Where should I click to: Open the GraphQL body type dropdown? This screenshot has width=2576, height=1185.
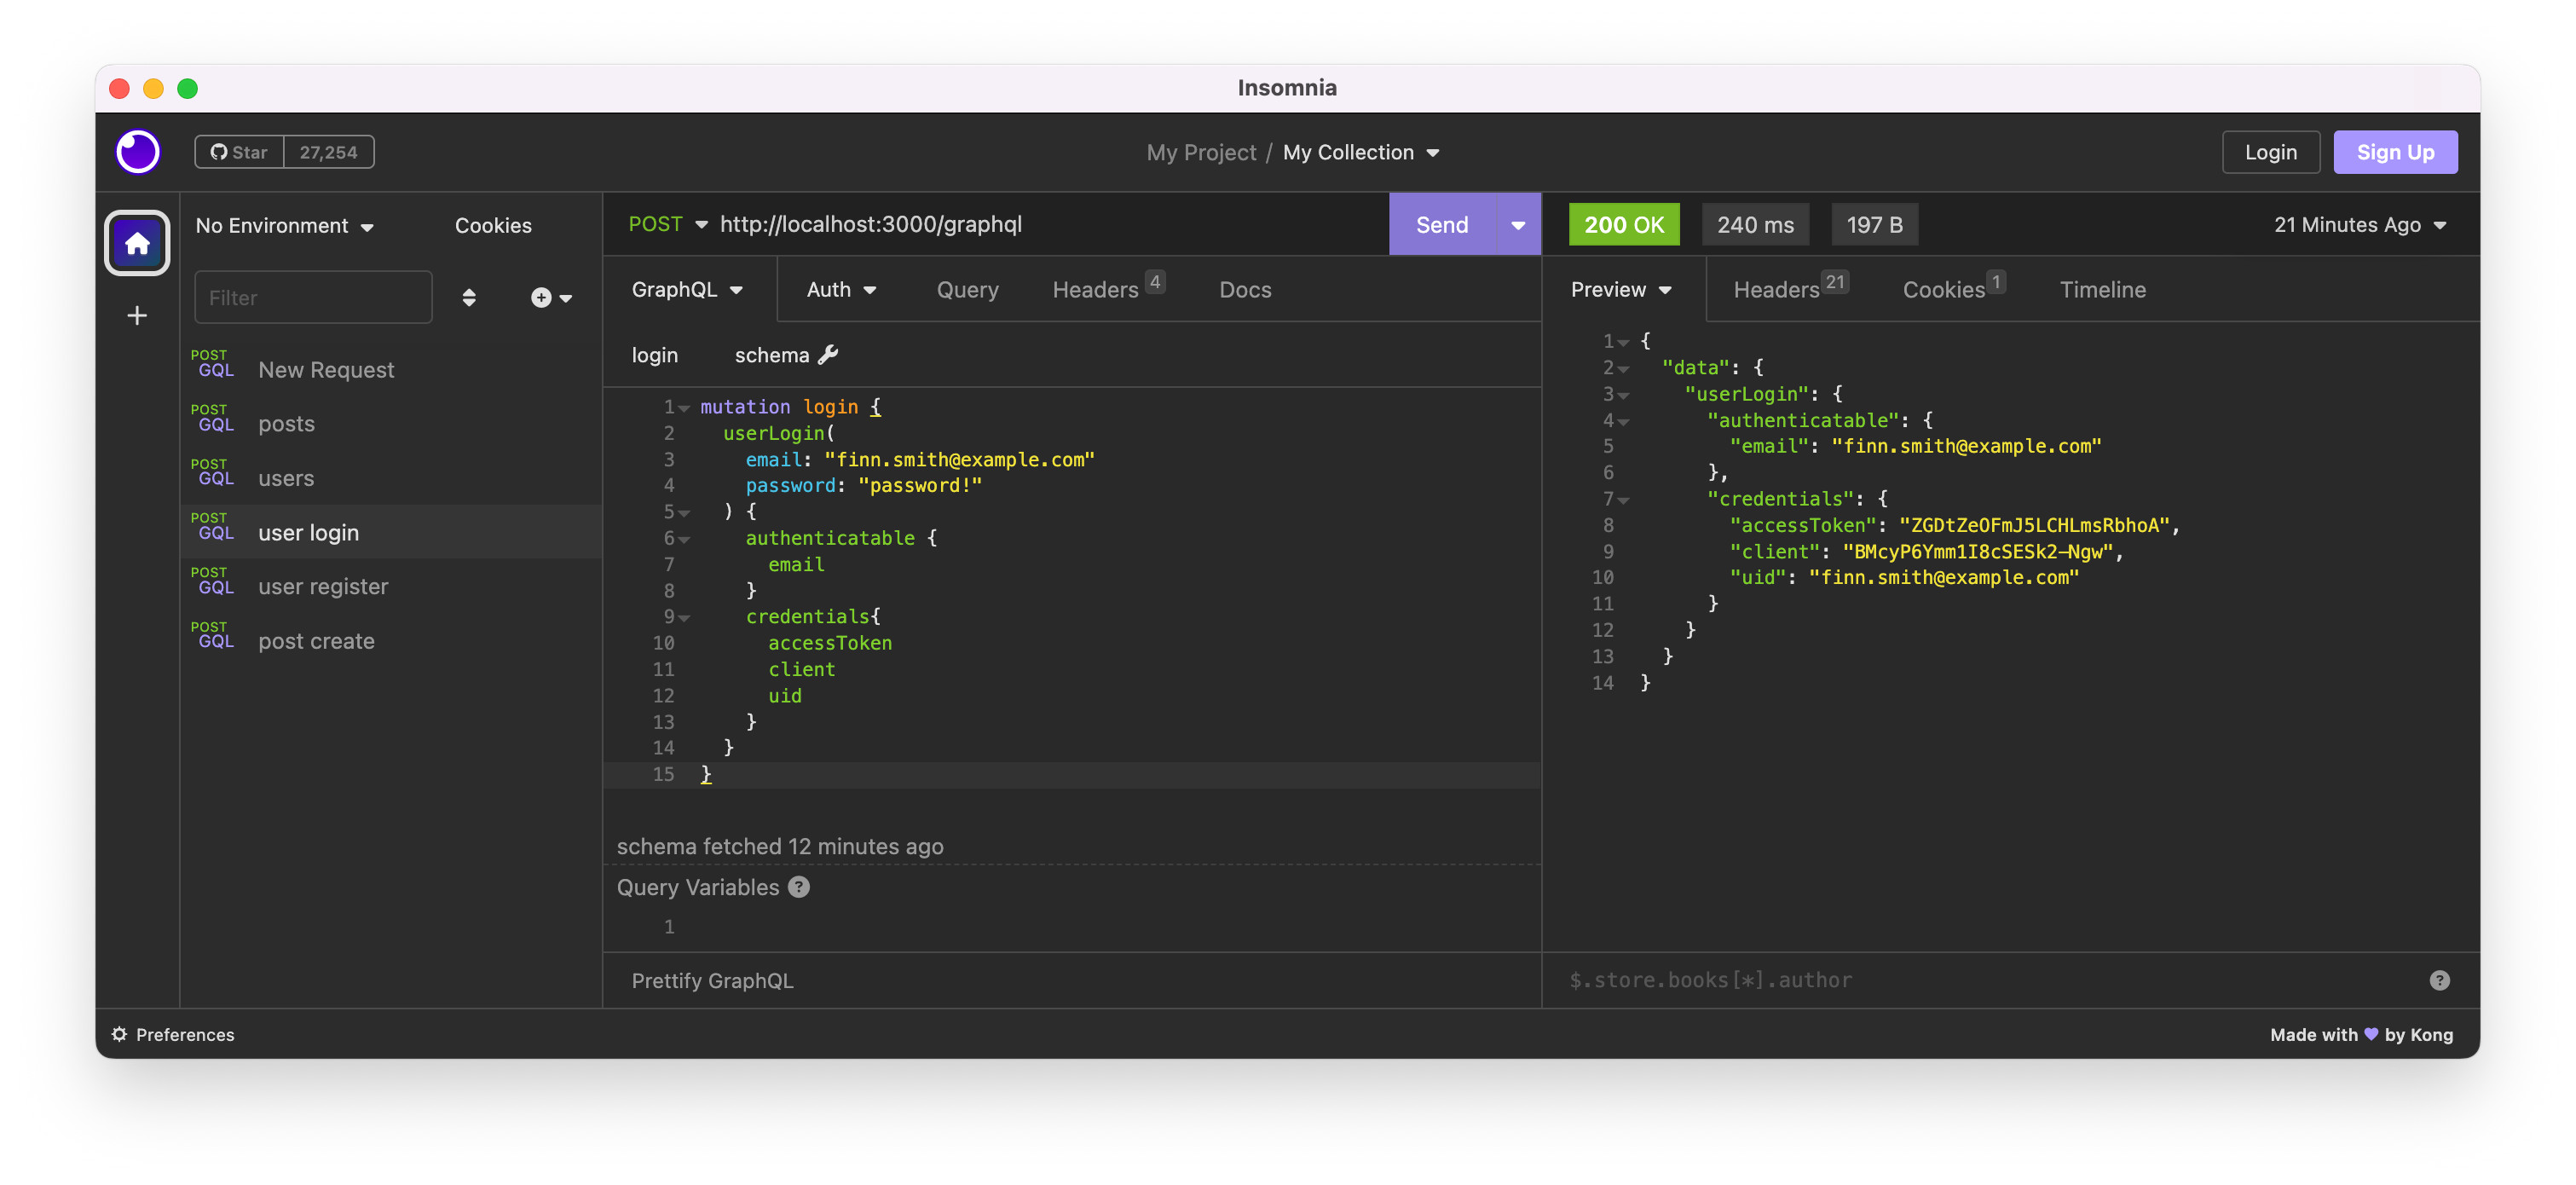687,290
